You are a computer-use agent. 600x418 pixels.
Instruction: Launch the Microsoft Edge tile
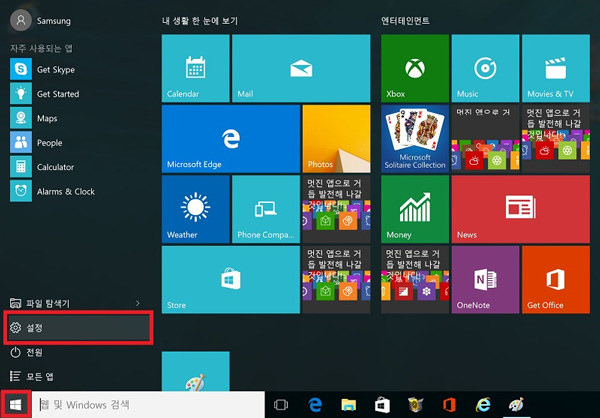(231, 139)
